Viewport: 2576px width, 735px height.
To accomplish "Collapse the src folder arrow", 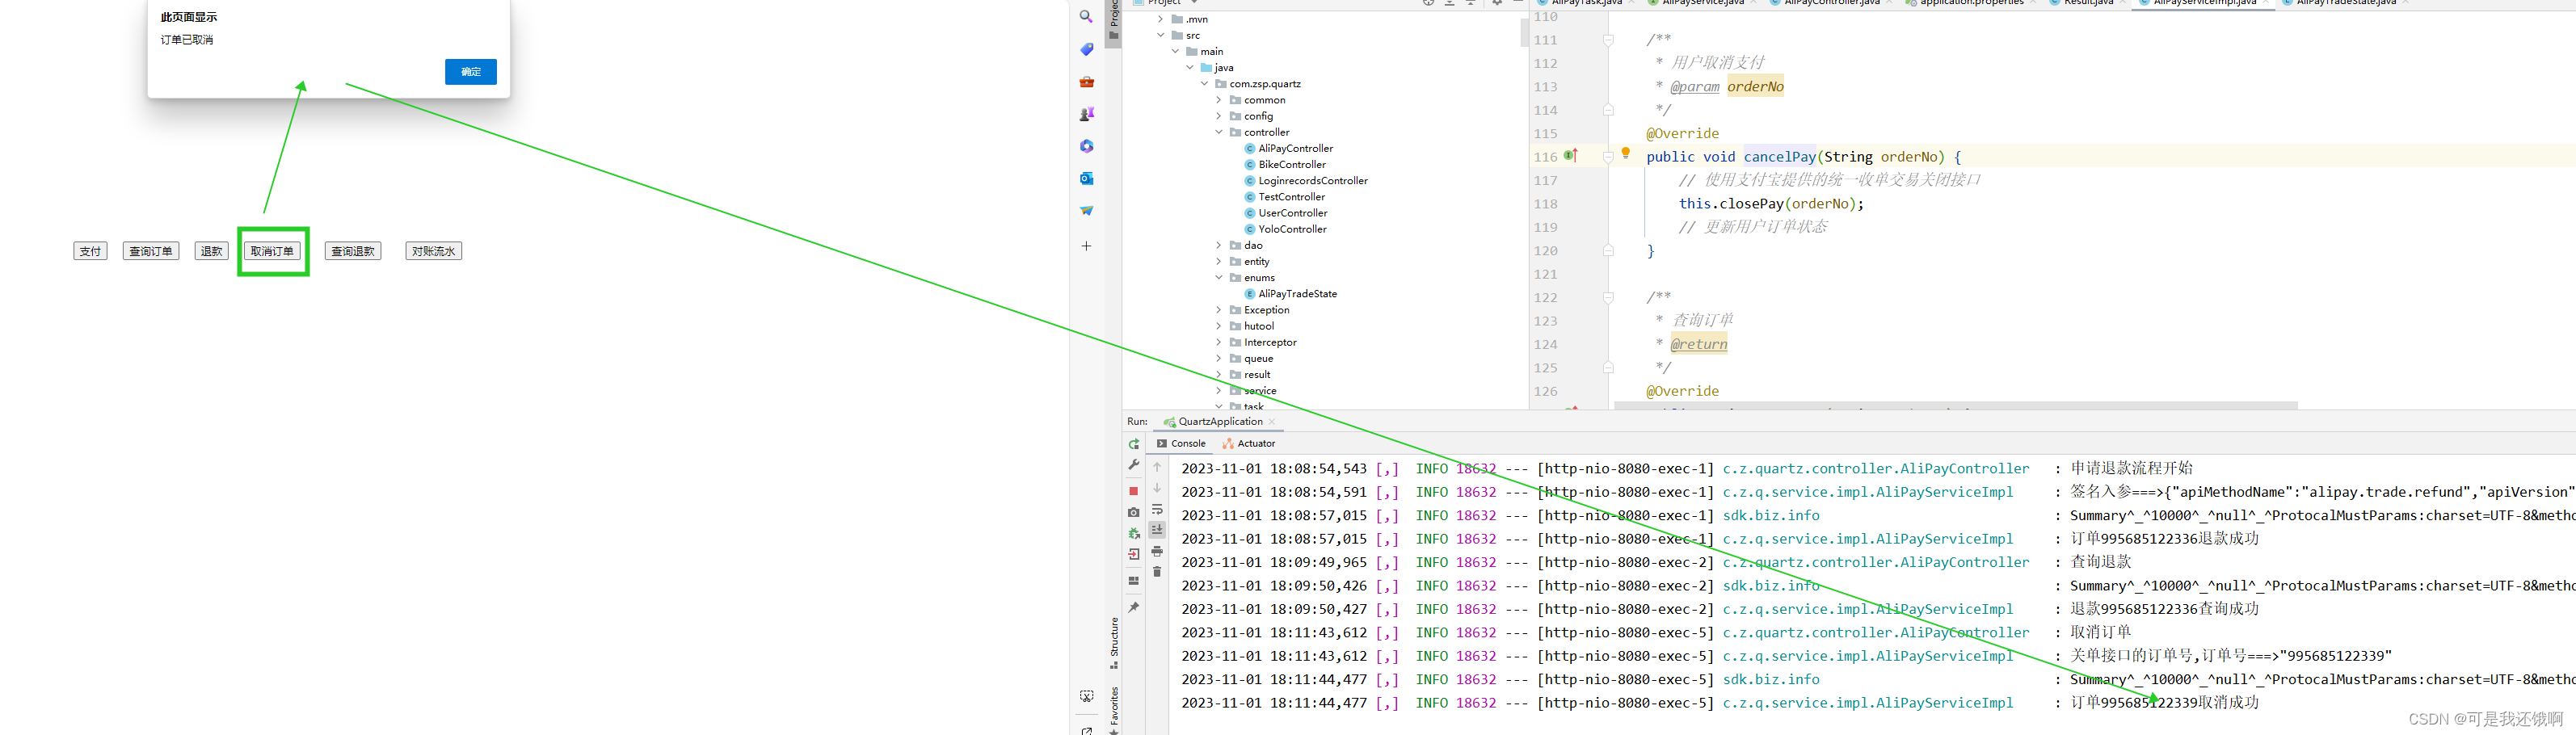I will point(1161,35).
